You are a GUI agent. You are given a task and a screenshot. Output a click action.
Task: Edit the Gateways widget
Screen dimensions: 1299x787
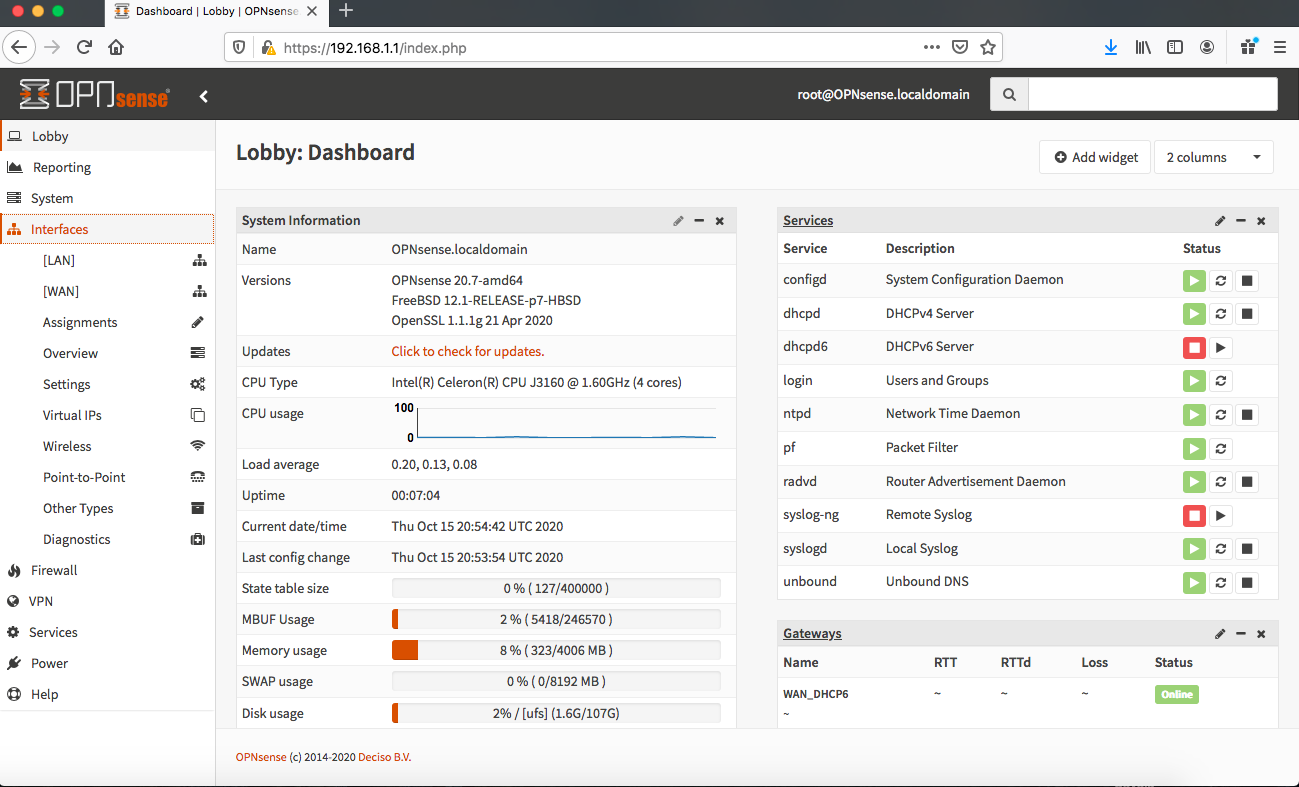(x=1220, y=634)
